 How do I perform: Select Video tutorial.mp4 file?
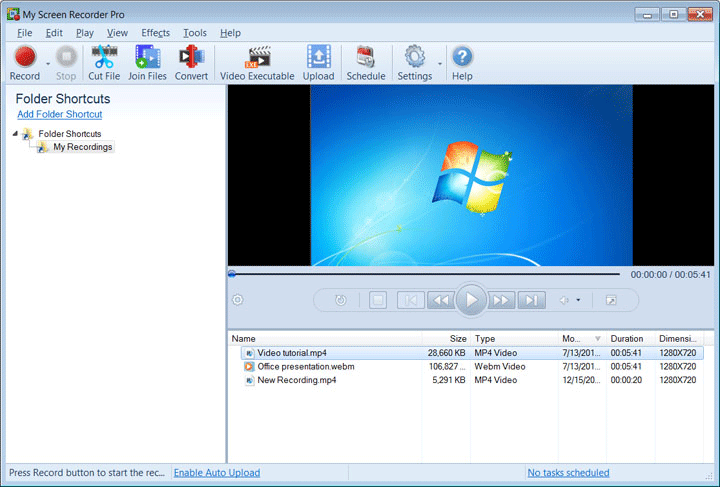pos(472,353)
